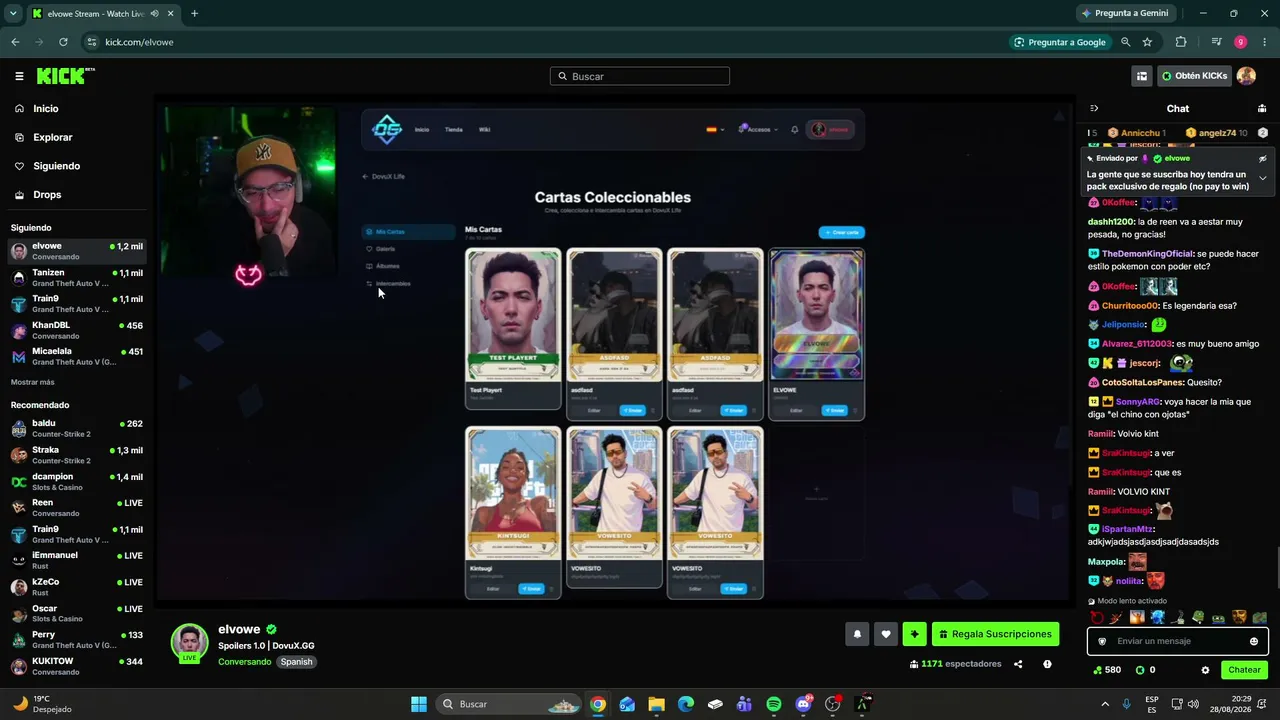Report stream via exclamation icon
1280x720 pixels.
(x=1047, y=664)
